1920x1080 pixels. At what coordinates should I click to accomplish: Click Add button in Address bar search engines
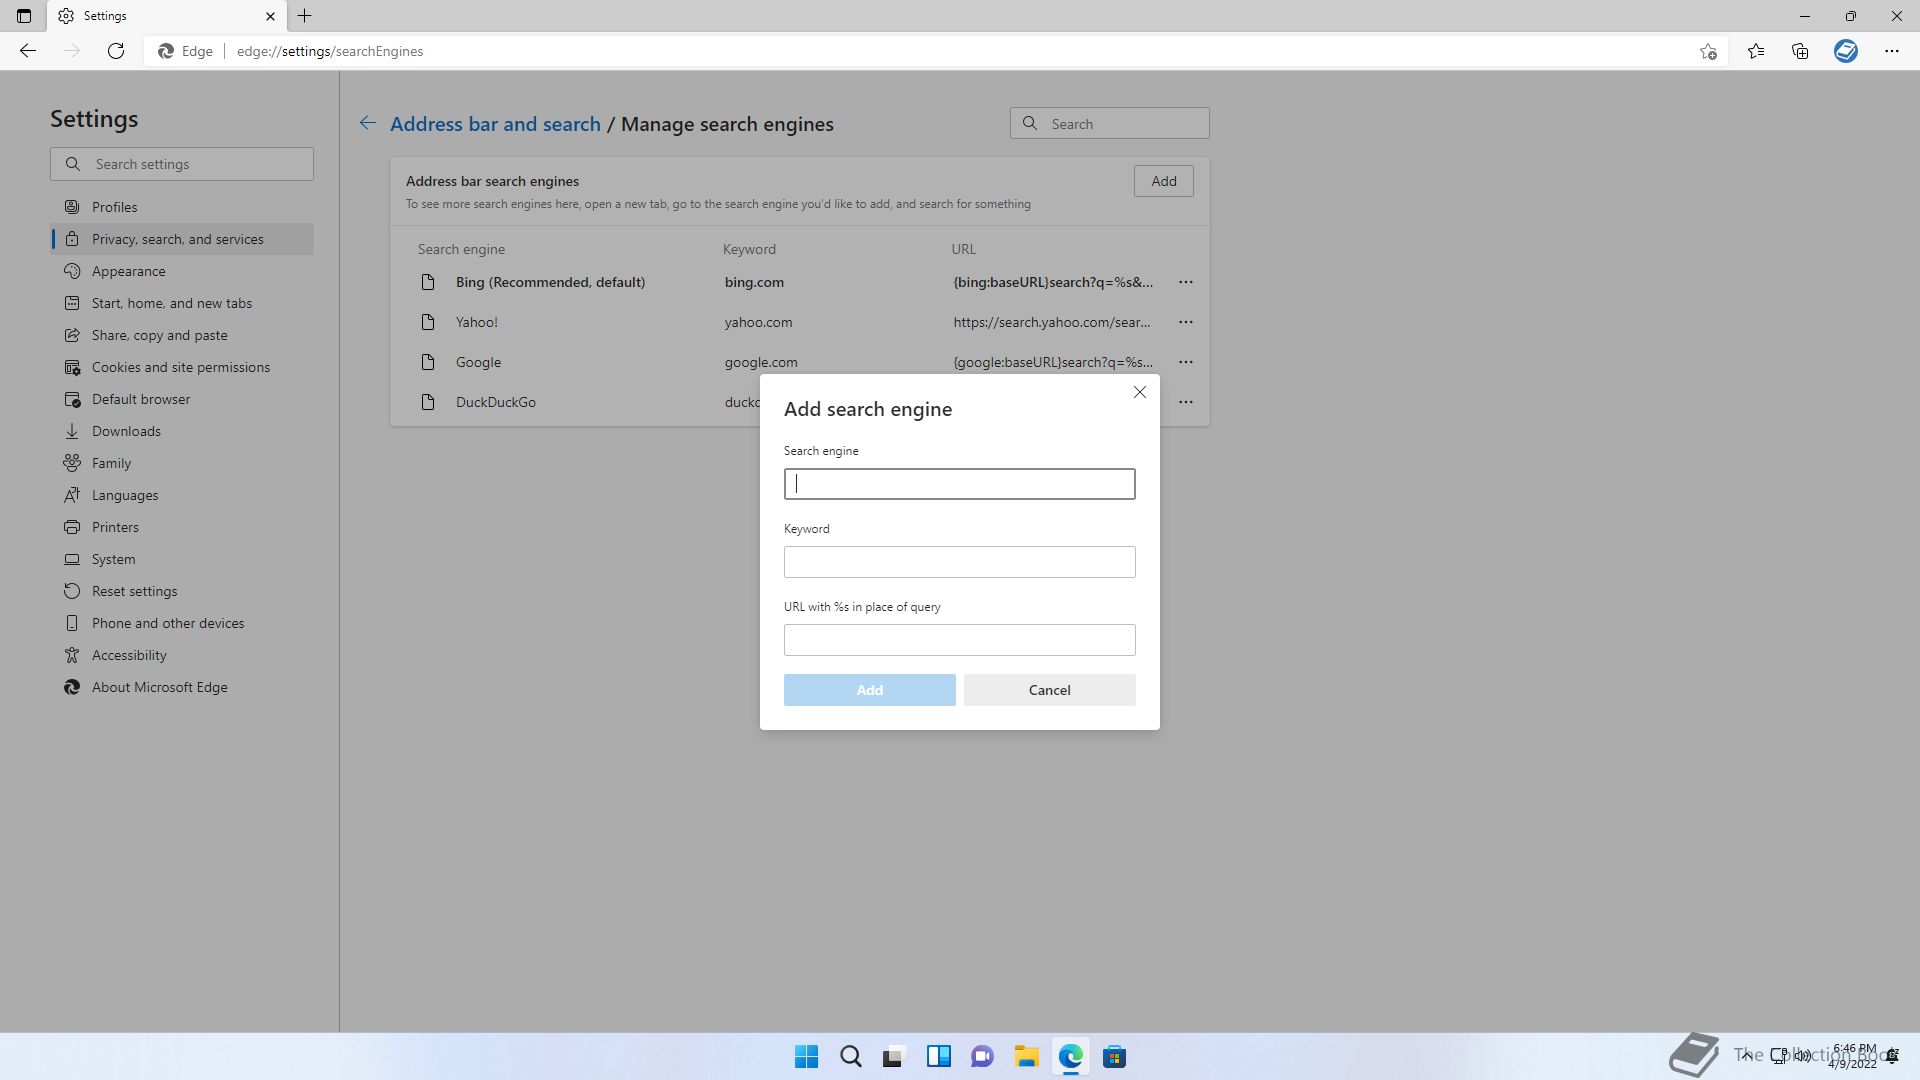[1163, 181]
